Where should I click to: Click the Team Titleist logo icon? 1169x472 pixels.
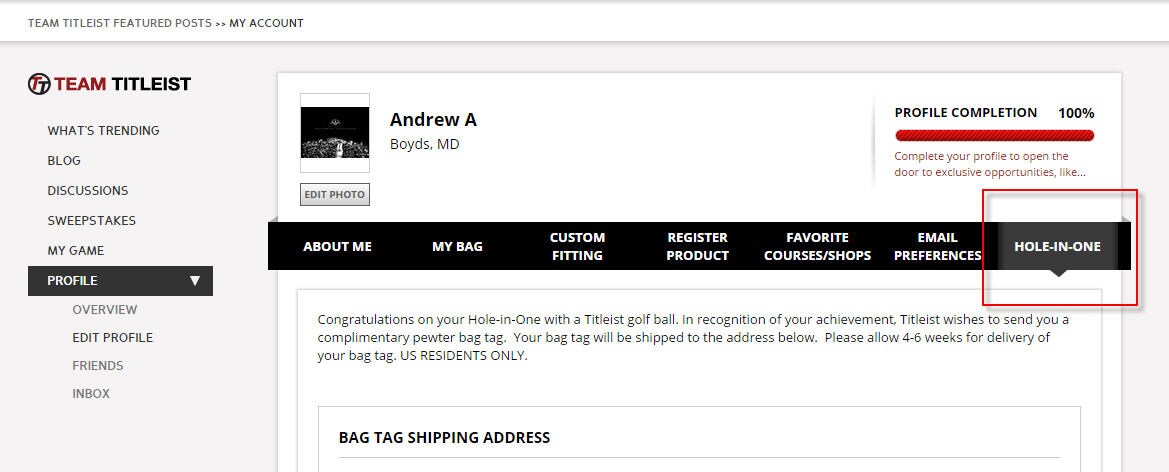(39, 84)
